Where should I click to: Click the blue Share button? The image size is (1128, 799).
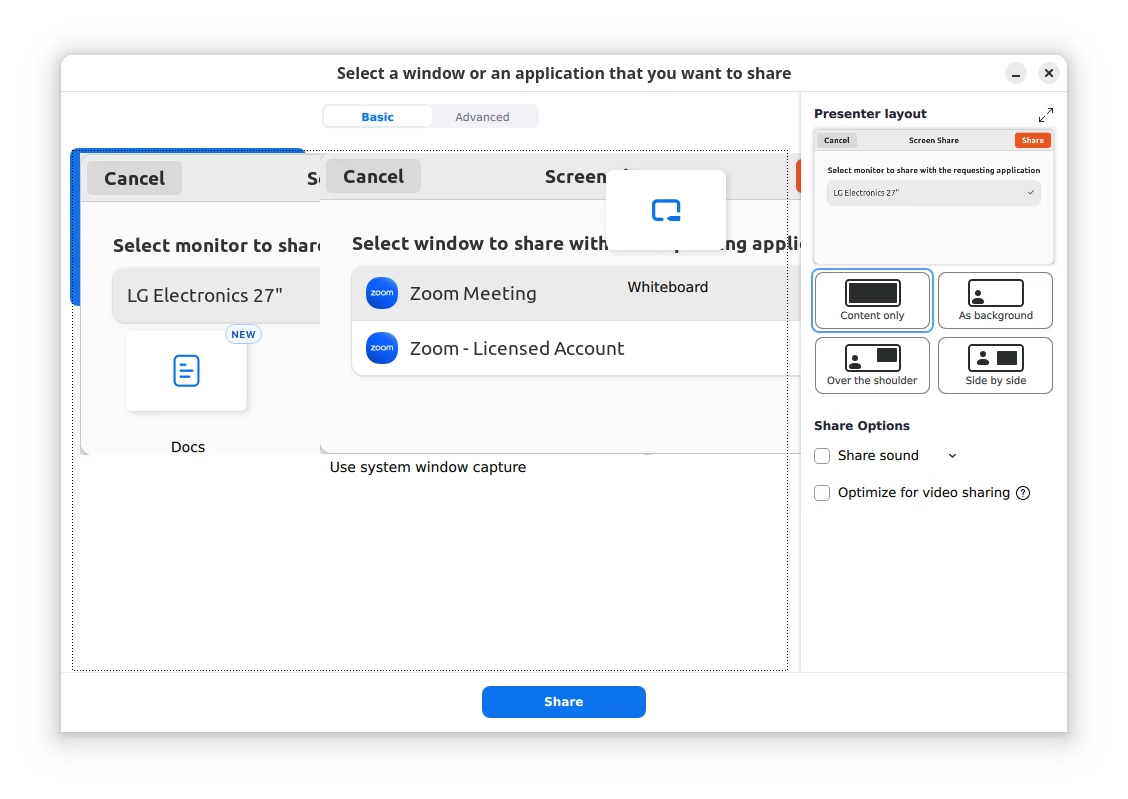[x=563, y=701]
